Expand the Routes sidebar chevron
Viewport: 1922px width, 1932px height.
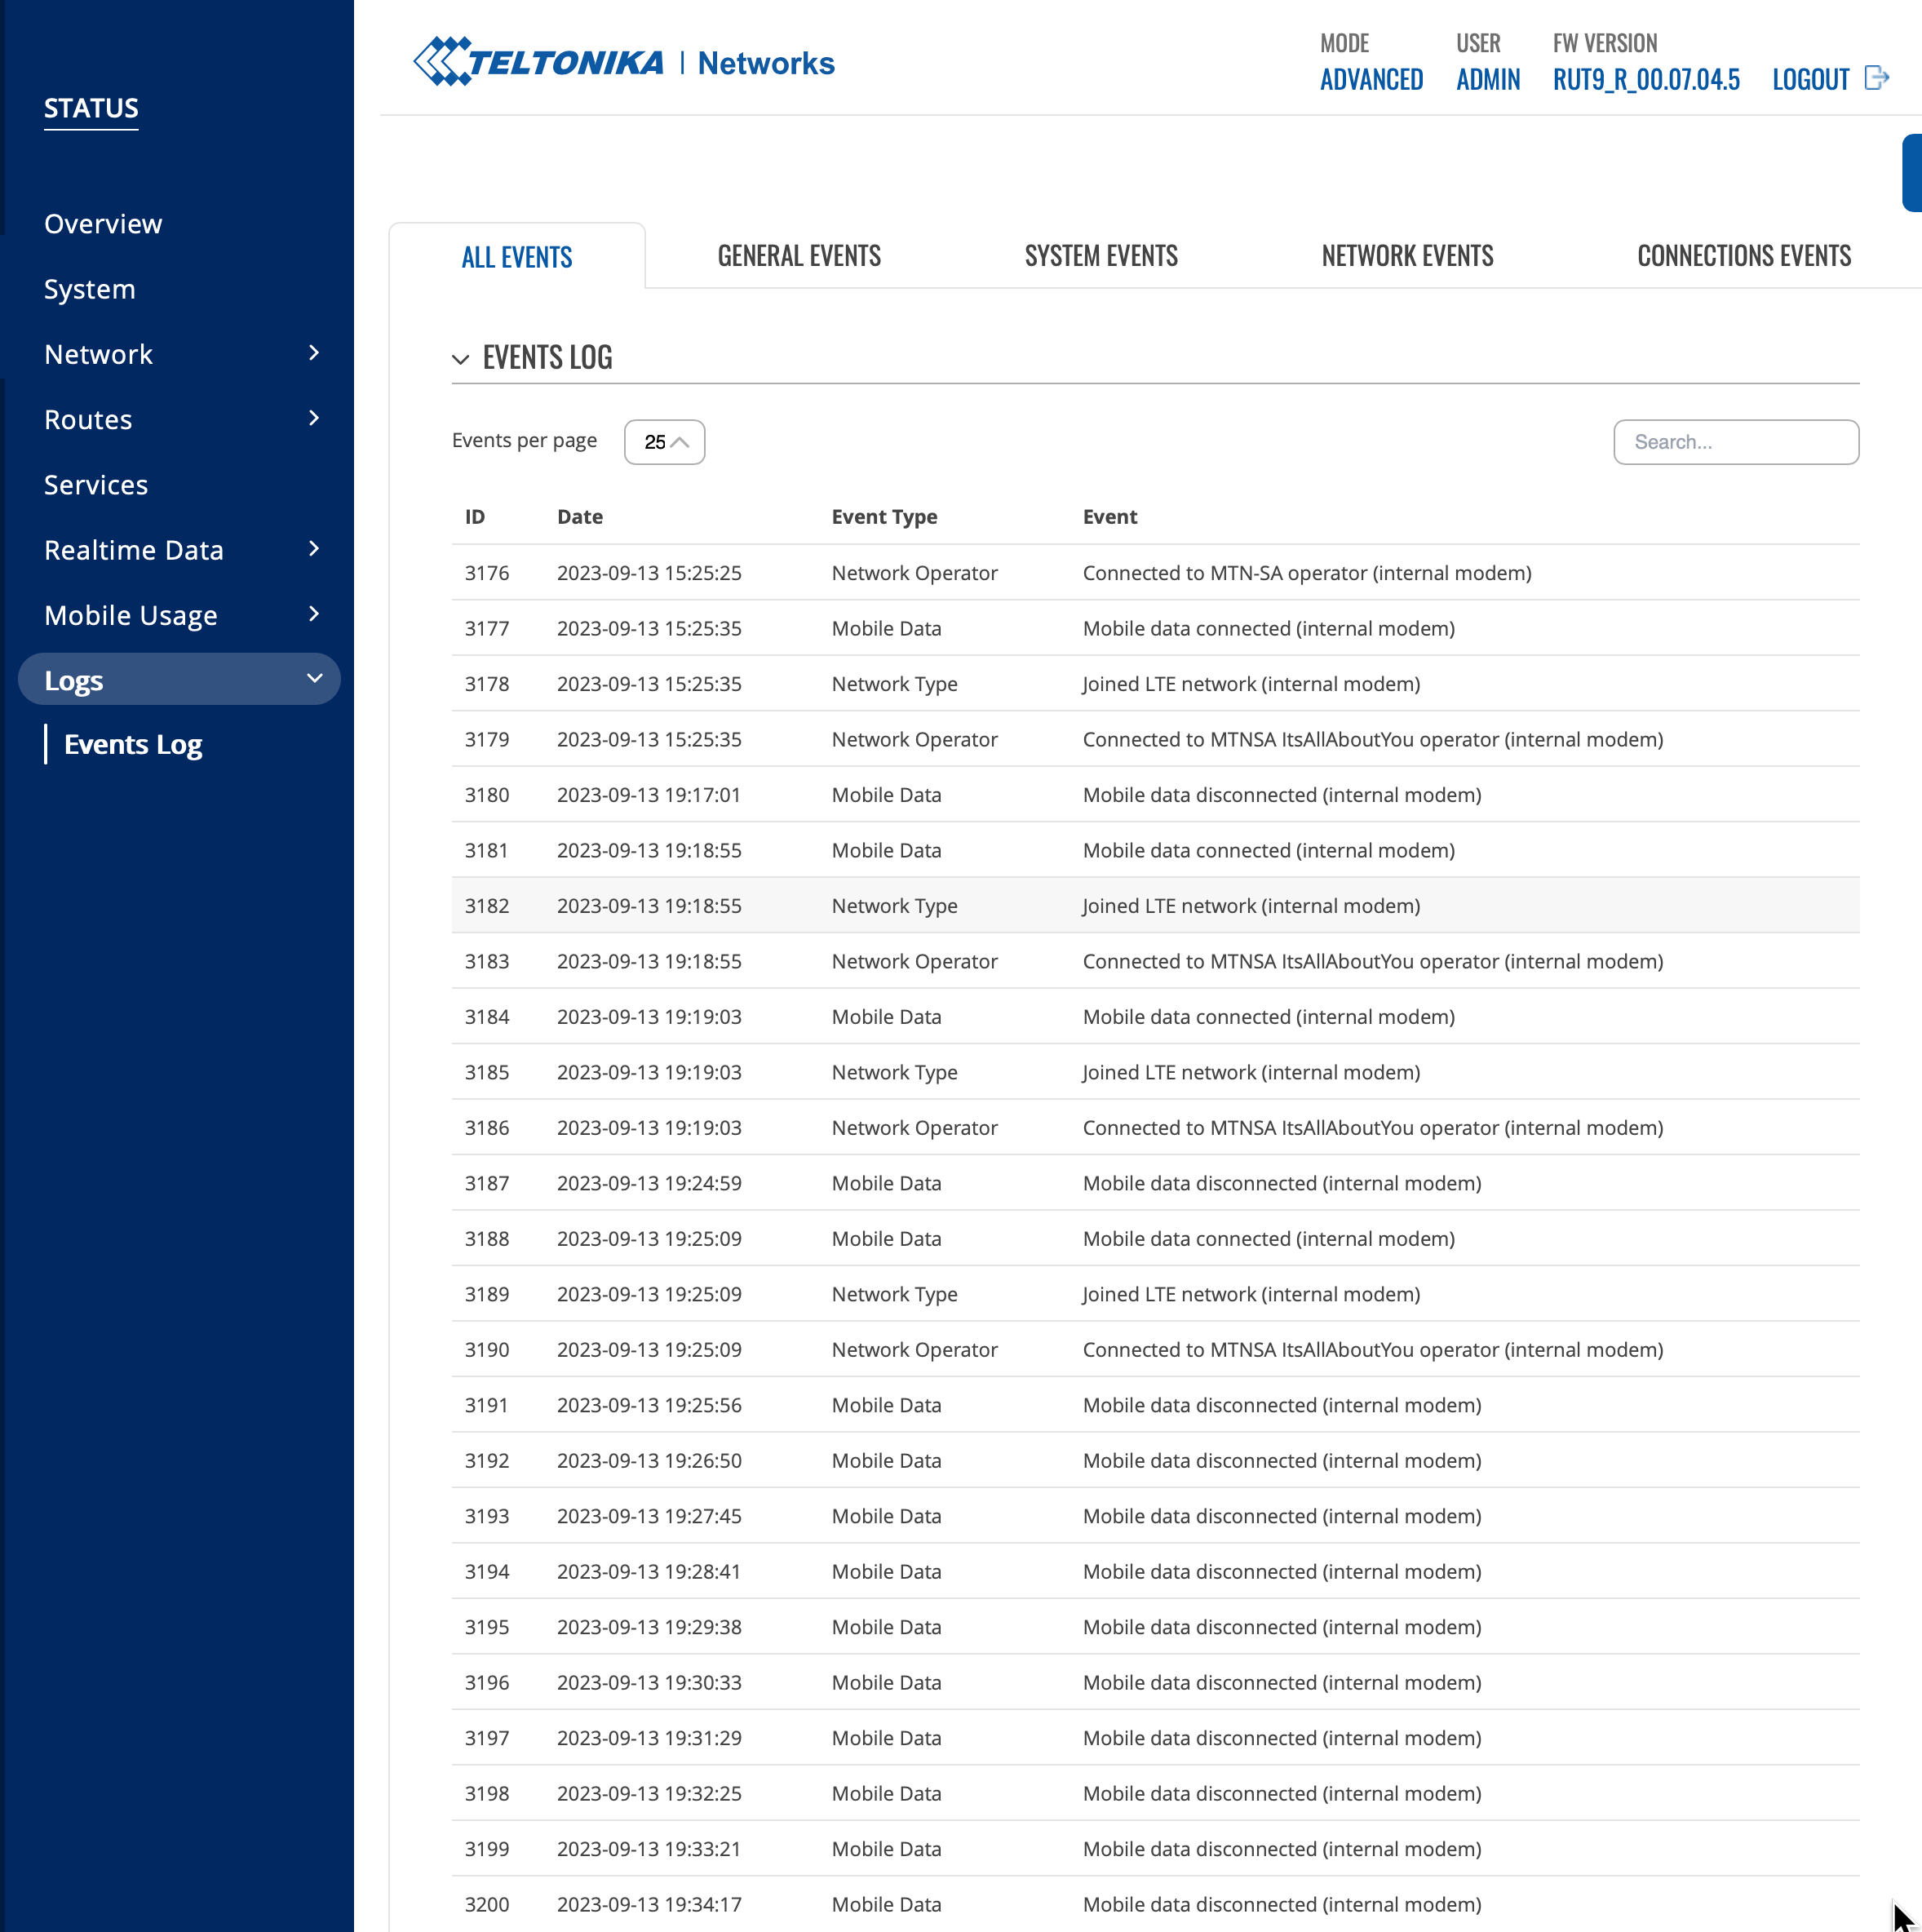click(314, 418)
